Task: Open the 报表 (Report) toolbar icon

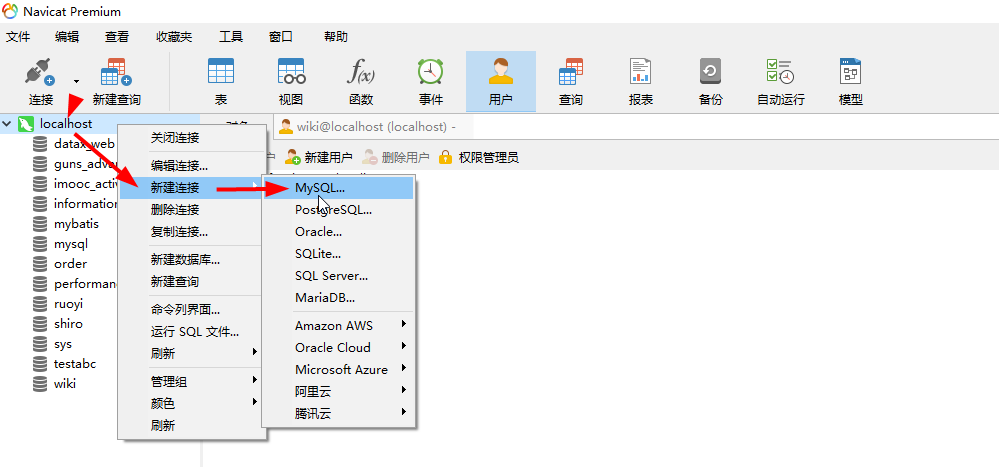Action: click(x=640, y=71)
